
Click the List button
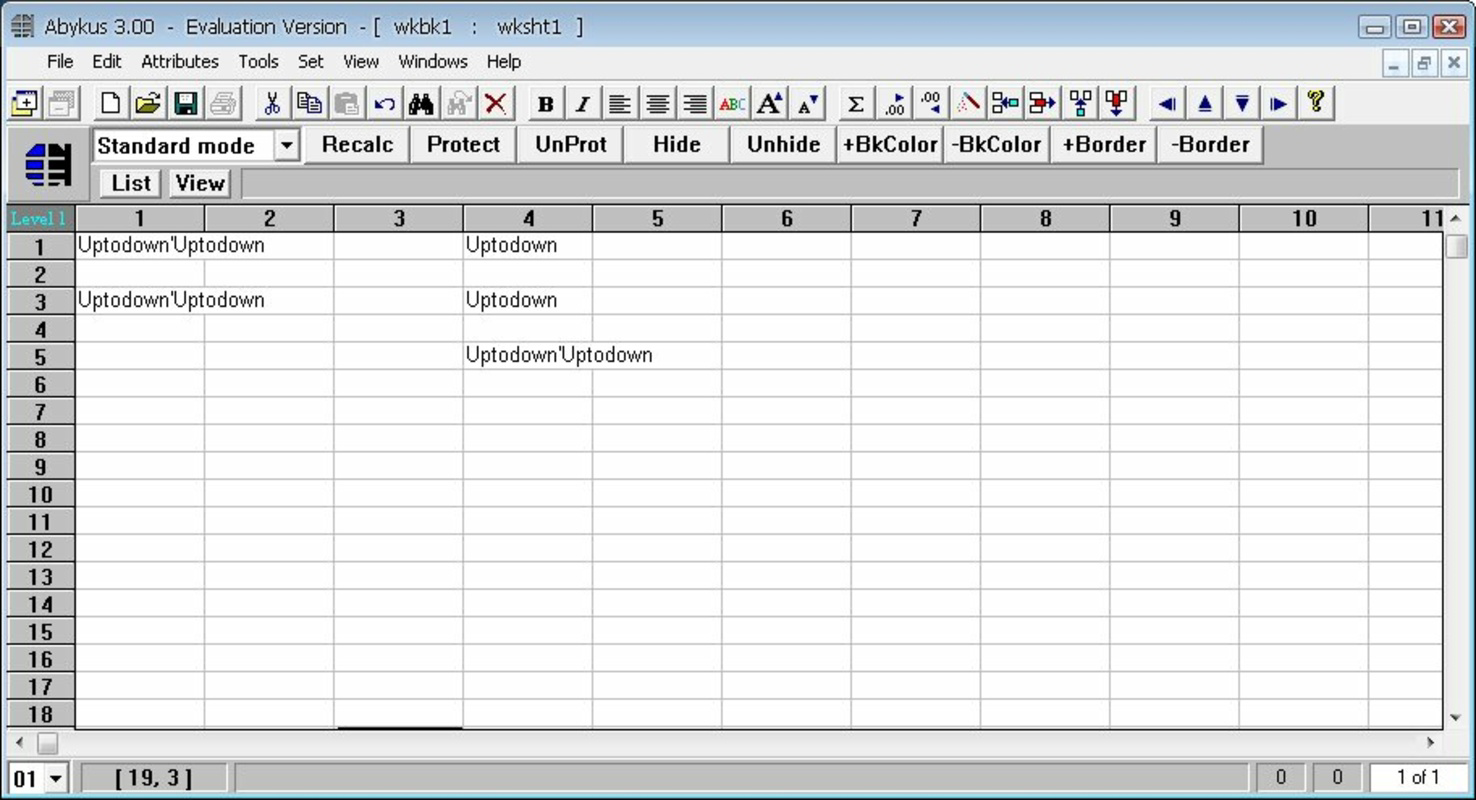pyautogui.click(x=131, y=183)
